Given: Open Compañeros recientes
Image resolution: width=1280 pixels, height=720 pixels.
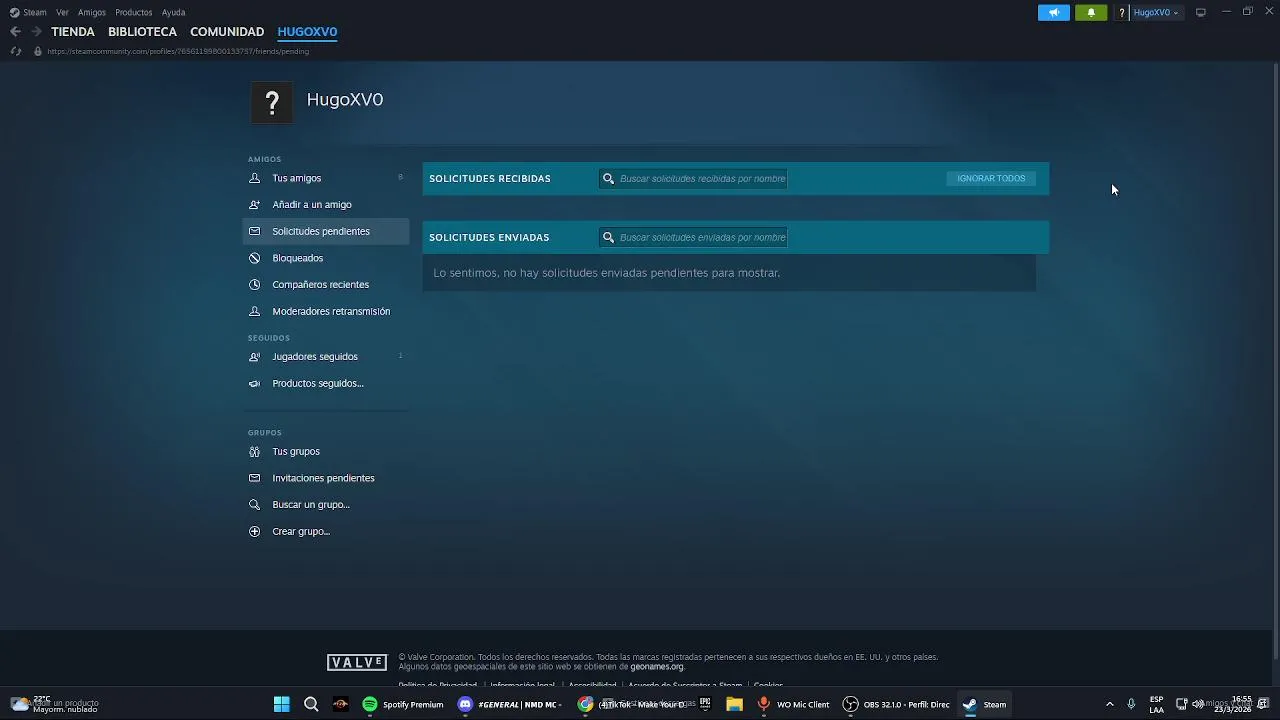Looking at the screenshot, I should pos(326,284).
